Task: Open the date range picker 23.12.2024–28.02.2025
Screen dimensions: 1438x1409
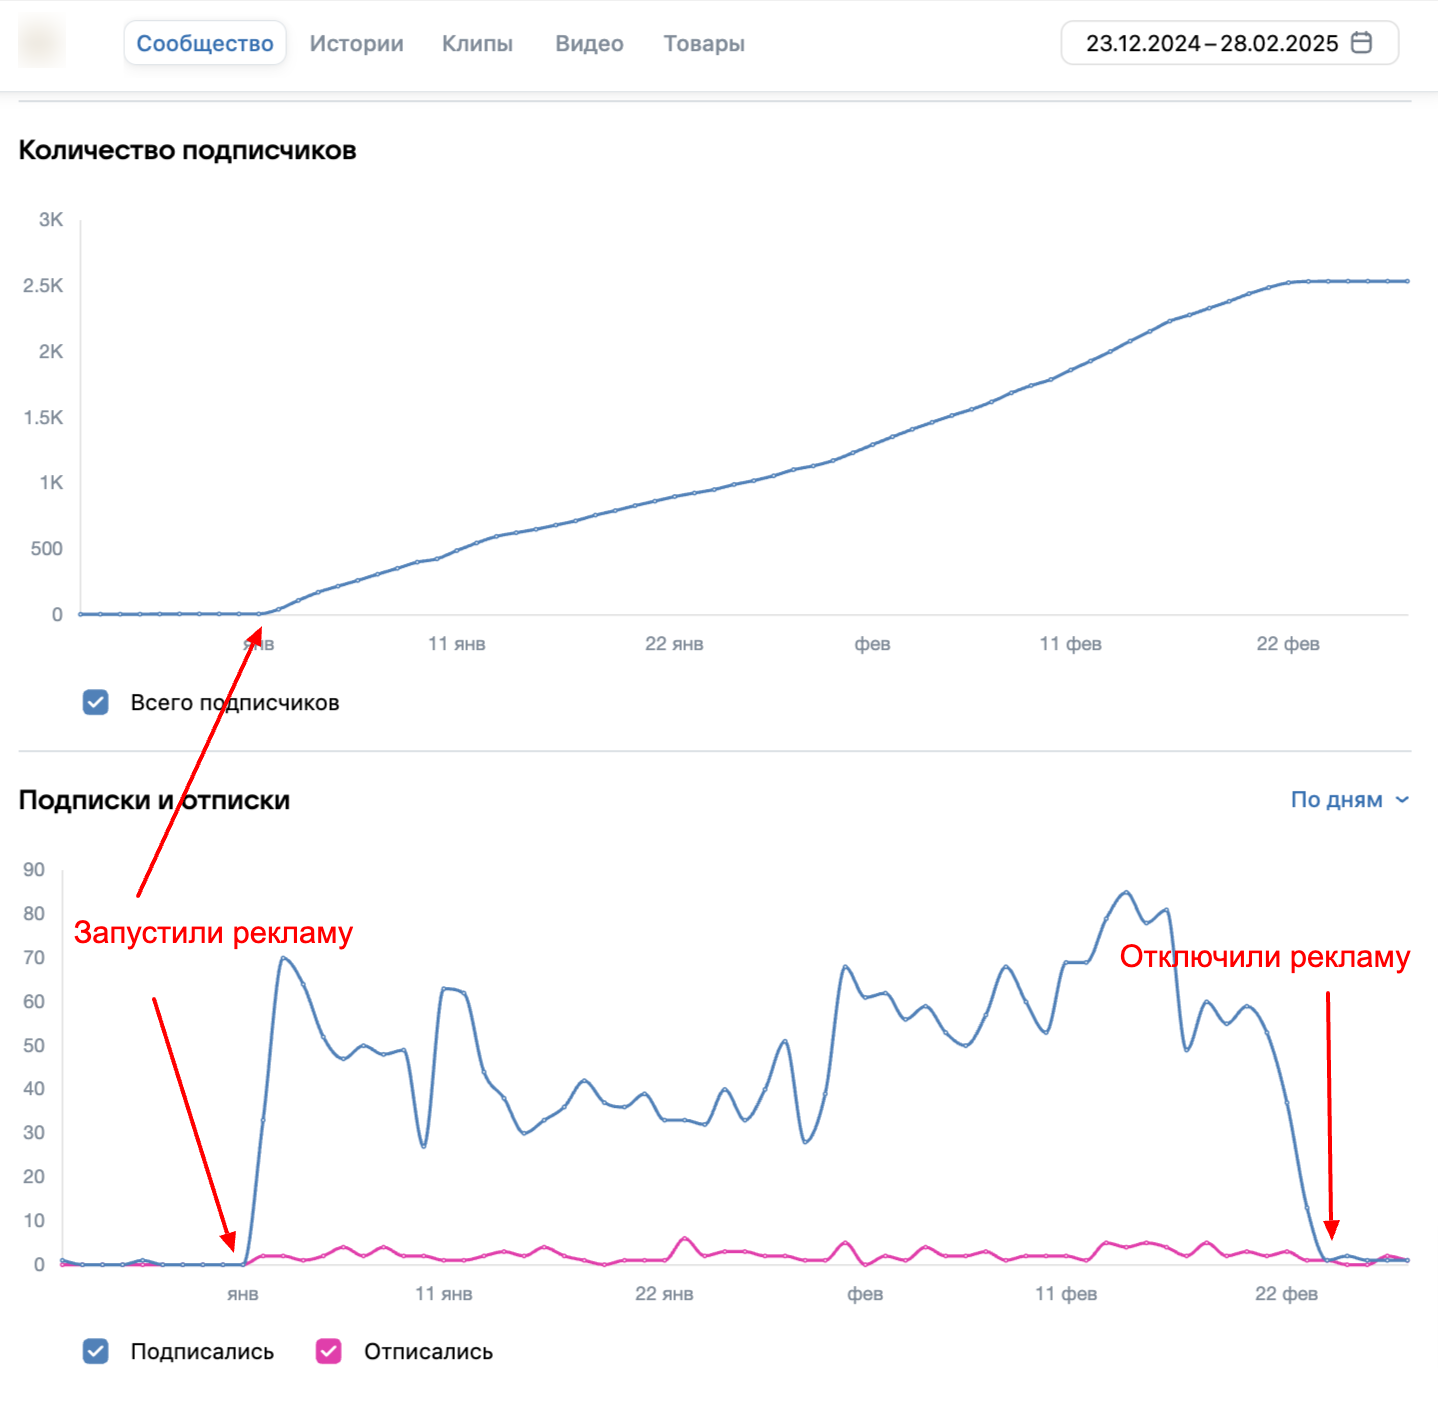Action: pos(1229,43)
